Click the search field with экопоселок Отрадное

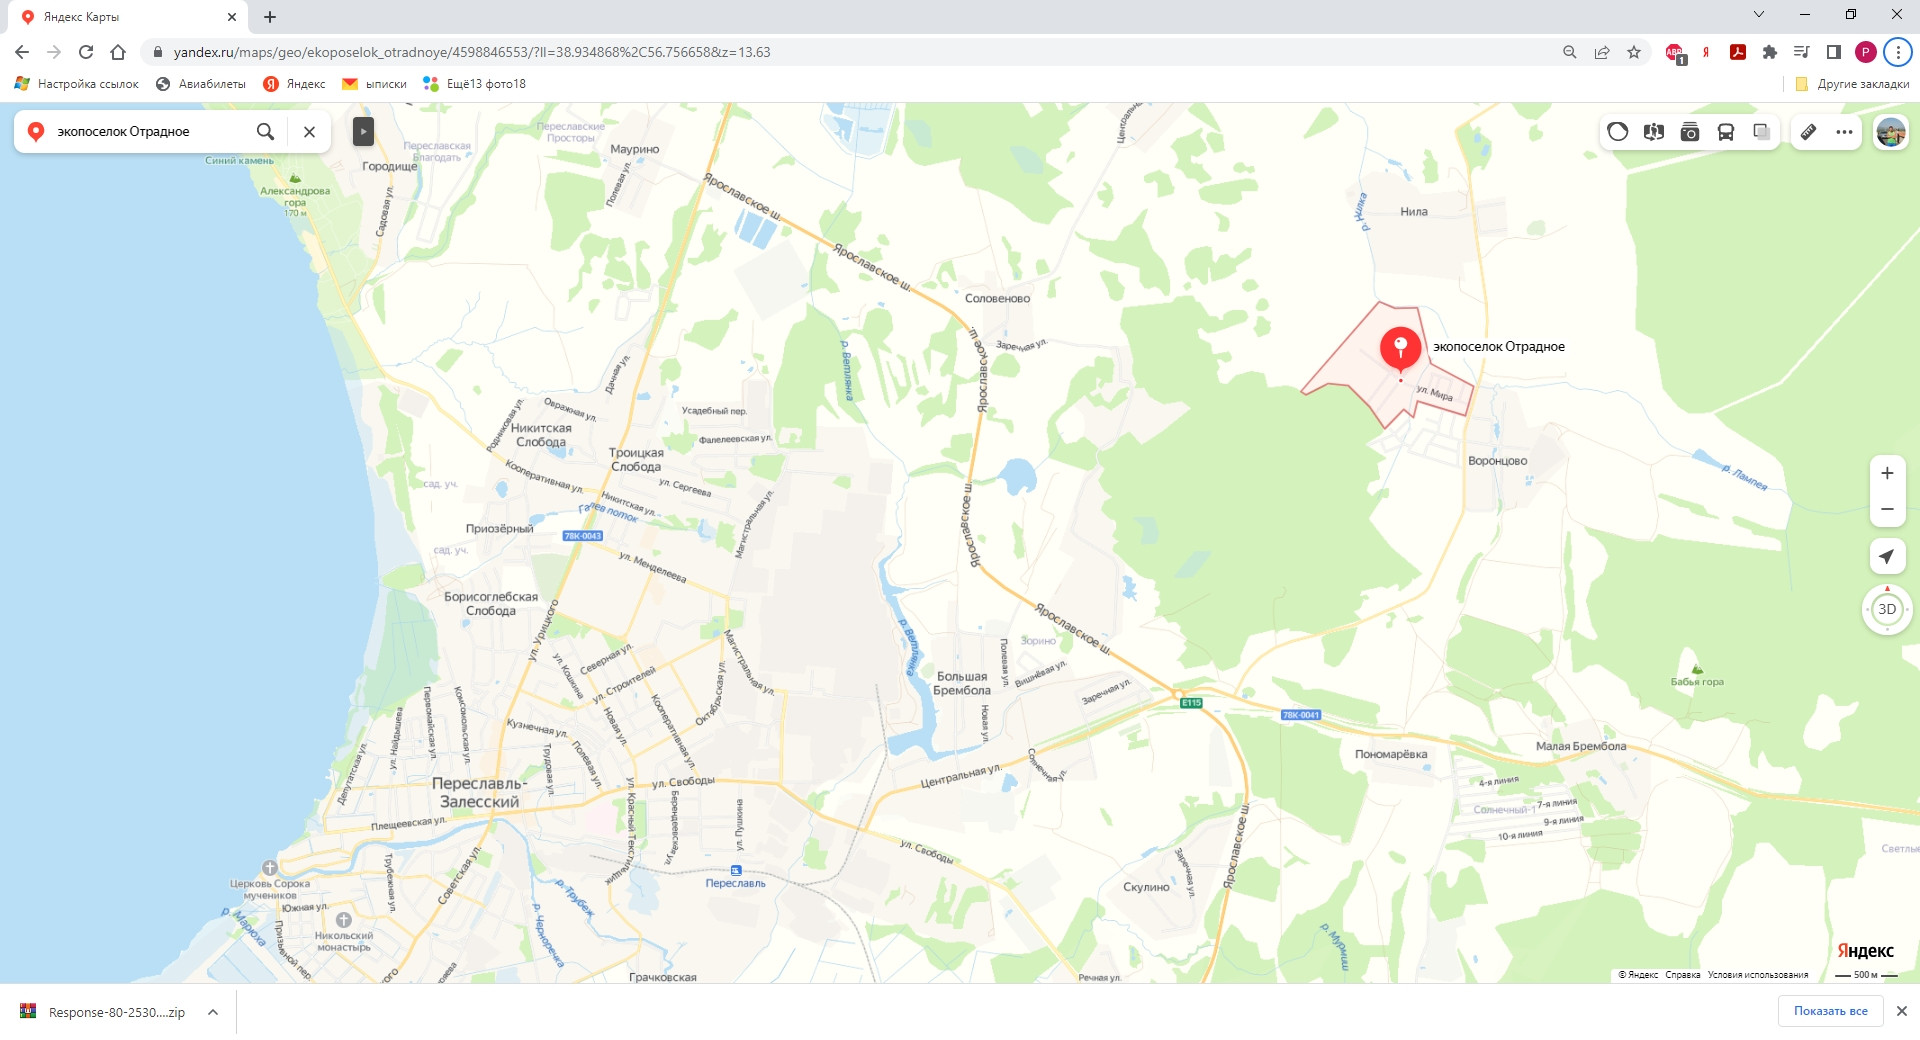point(148,131)
